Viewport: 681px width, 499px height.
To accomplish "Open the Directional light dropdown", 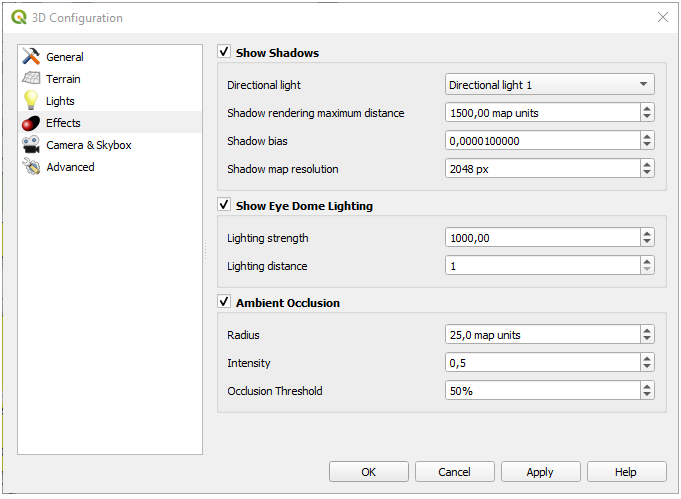I will tap(549, 85).
